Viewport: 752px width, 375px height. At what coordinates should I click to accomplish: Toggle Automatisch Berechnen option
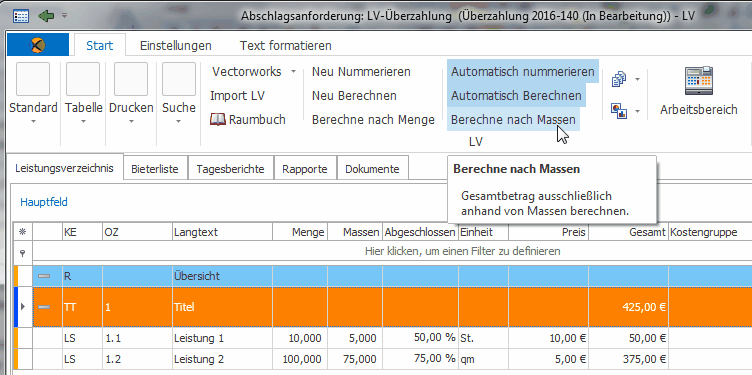coord(516,95)
